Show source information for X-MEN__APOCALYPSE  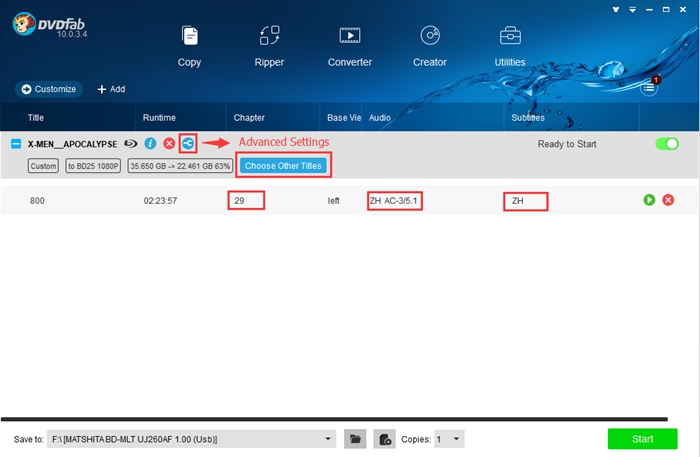point(150,143)
